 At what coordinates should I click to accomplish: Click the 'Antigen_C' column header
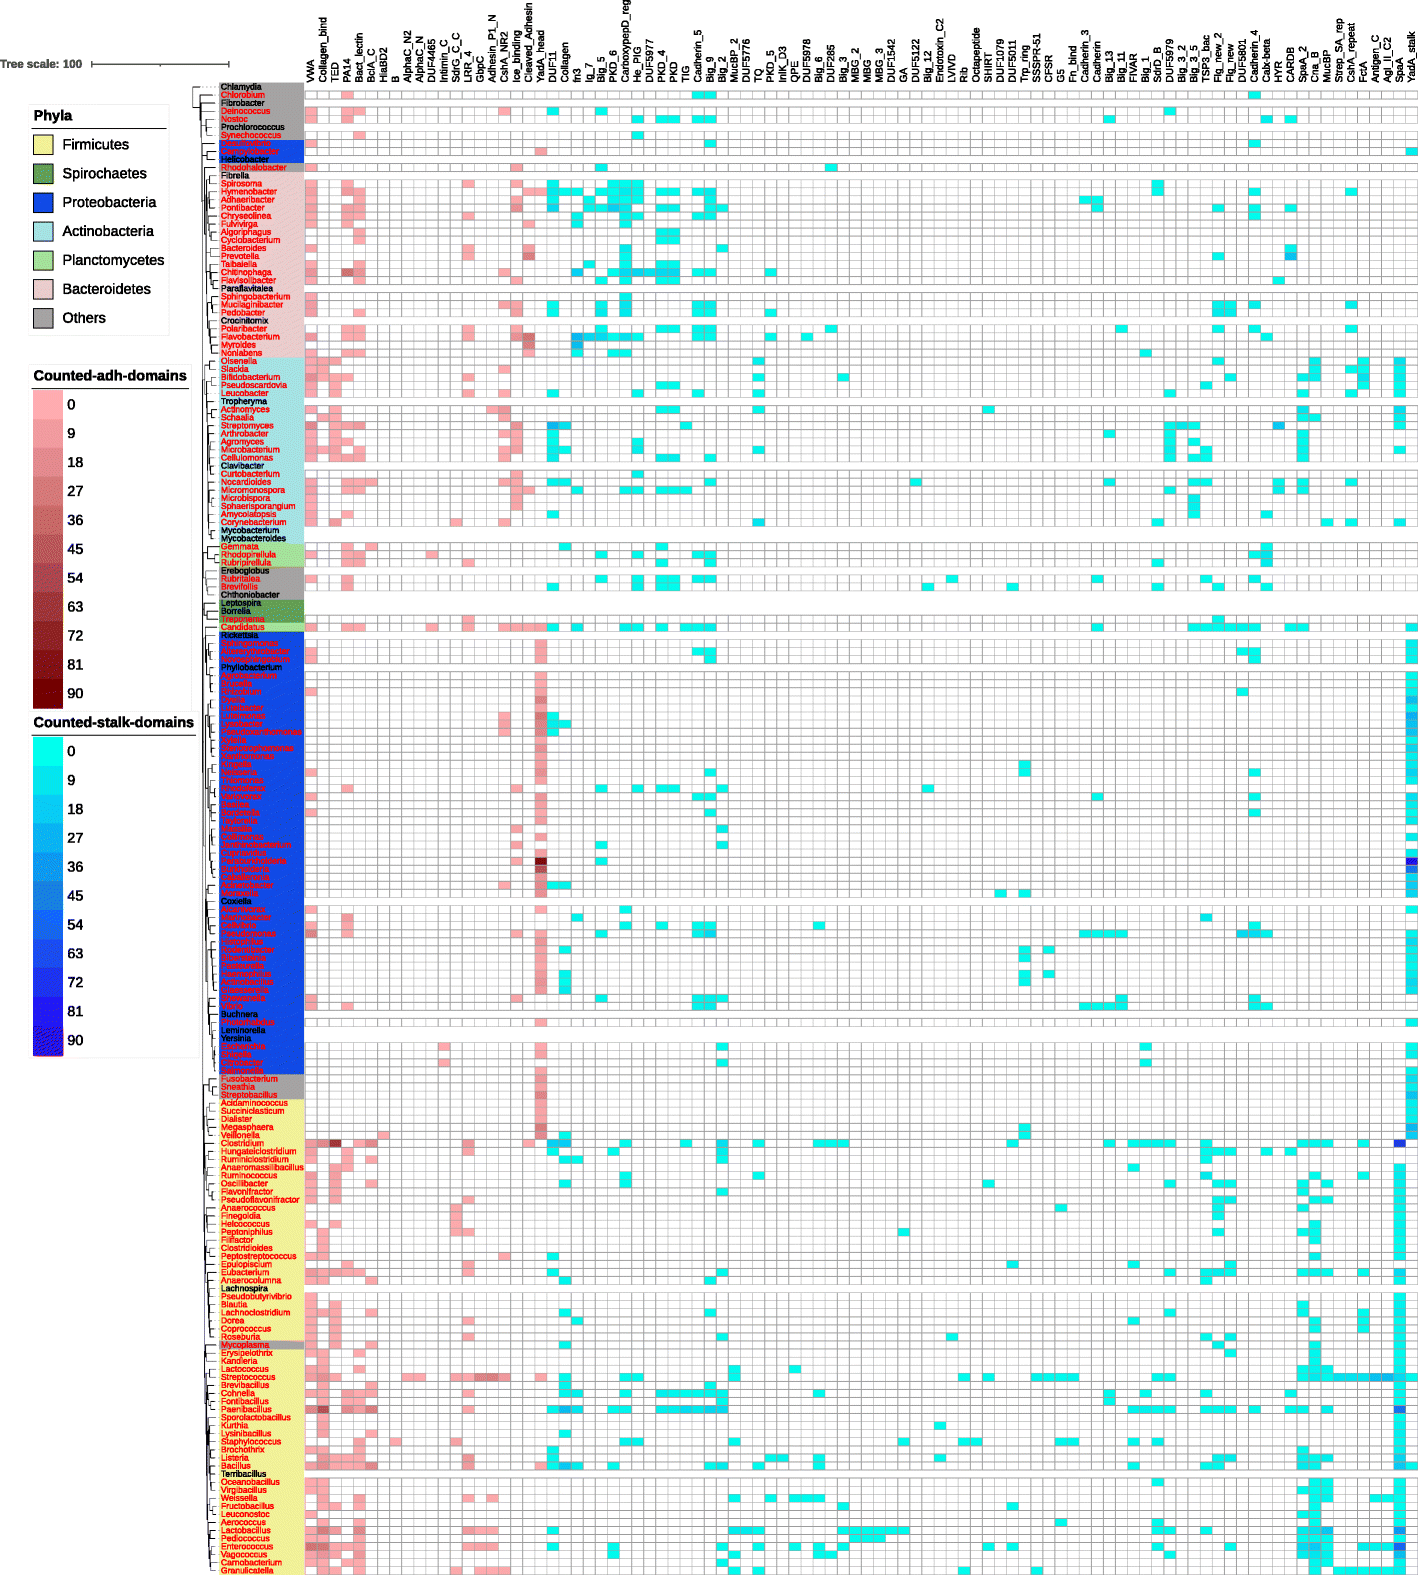[1374, 58]
